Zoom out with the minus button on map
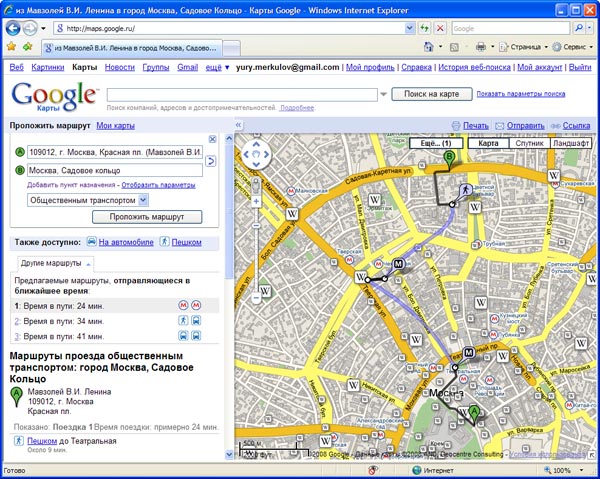Image resolution: width=600 pixels, height=479 pixels. click(x=256, y=298)
